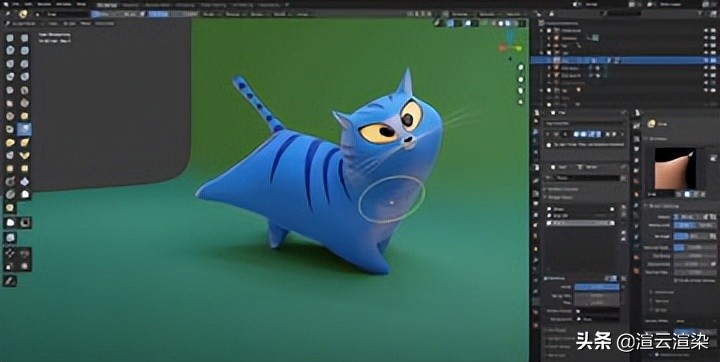Image resolution: width=720 pixels, height=362 pixels.
Task: Choose the Nudge brush
Action: 10,169
